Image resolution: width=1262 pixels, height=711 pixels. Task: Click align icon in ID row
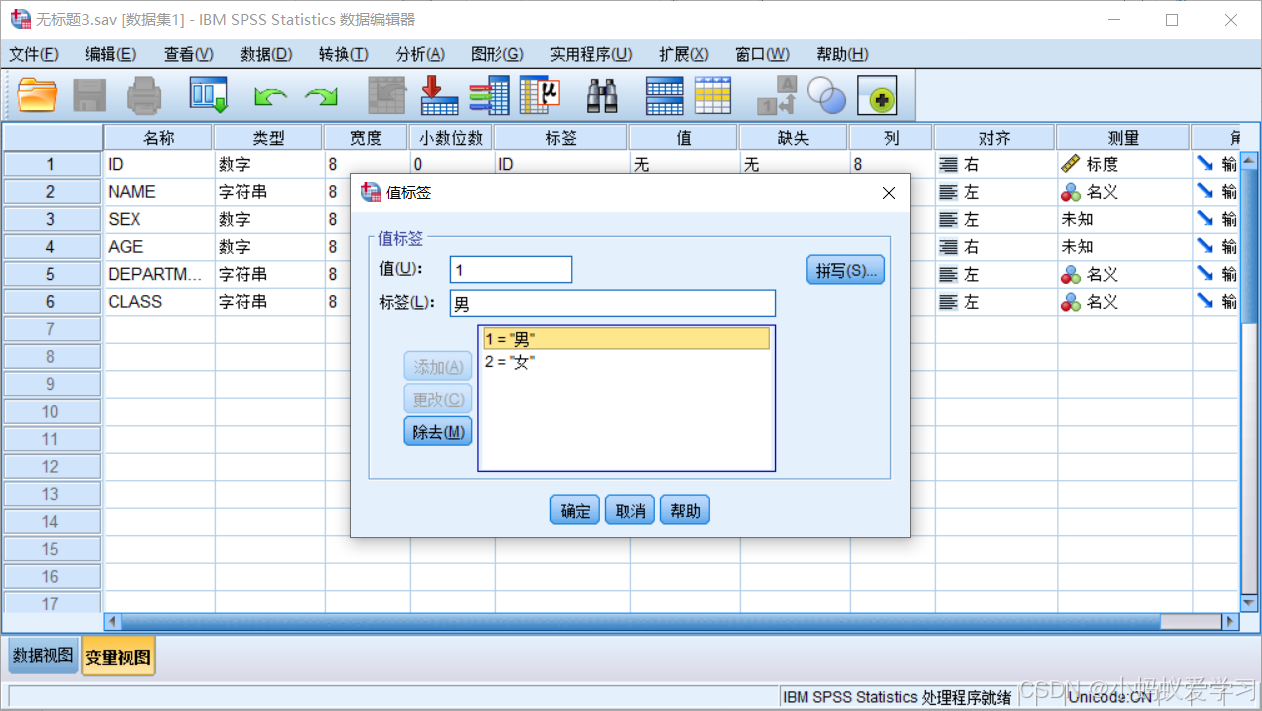tap(949, 164)
